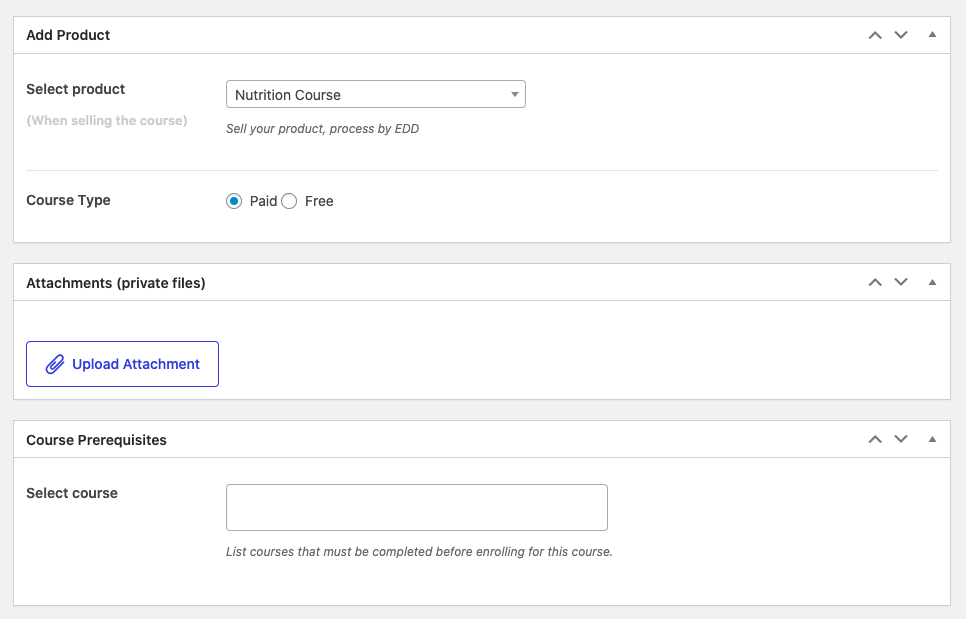This screenshot has height=619, width=966.
Task: Select the Free course type
Action: tap(289, 201)
